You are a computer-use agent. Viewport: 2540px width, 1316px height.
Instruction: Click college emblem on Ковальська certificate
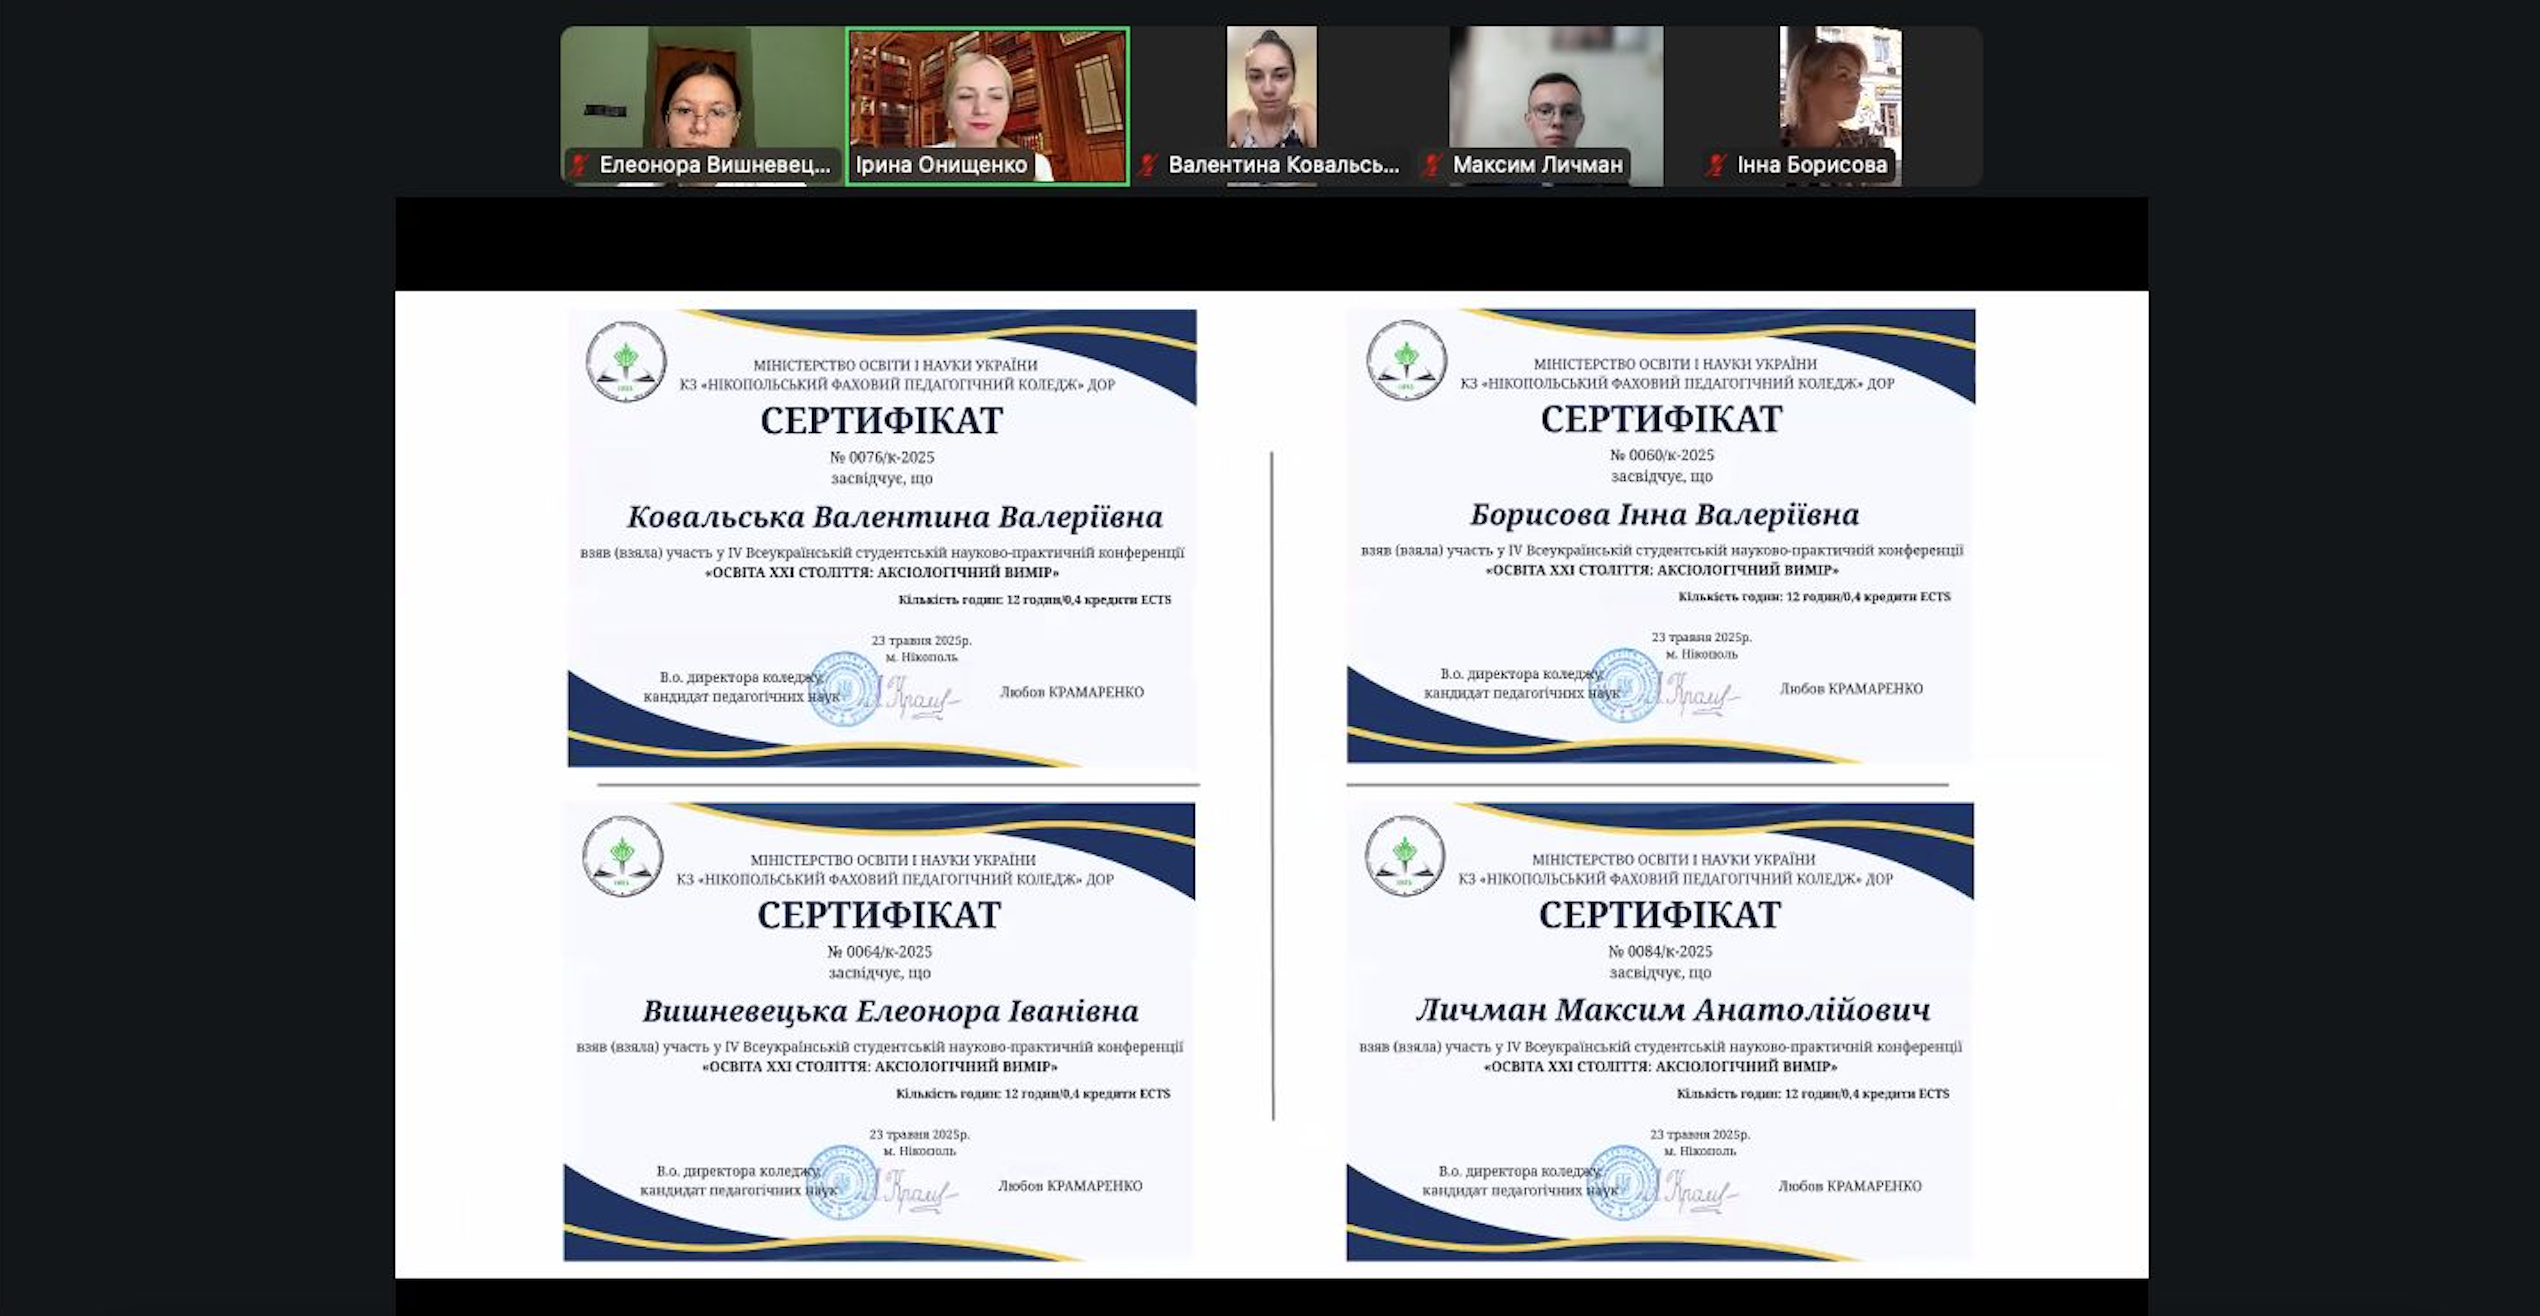coord(626,361)
